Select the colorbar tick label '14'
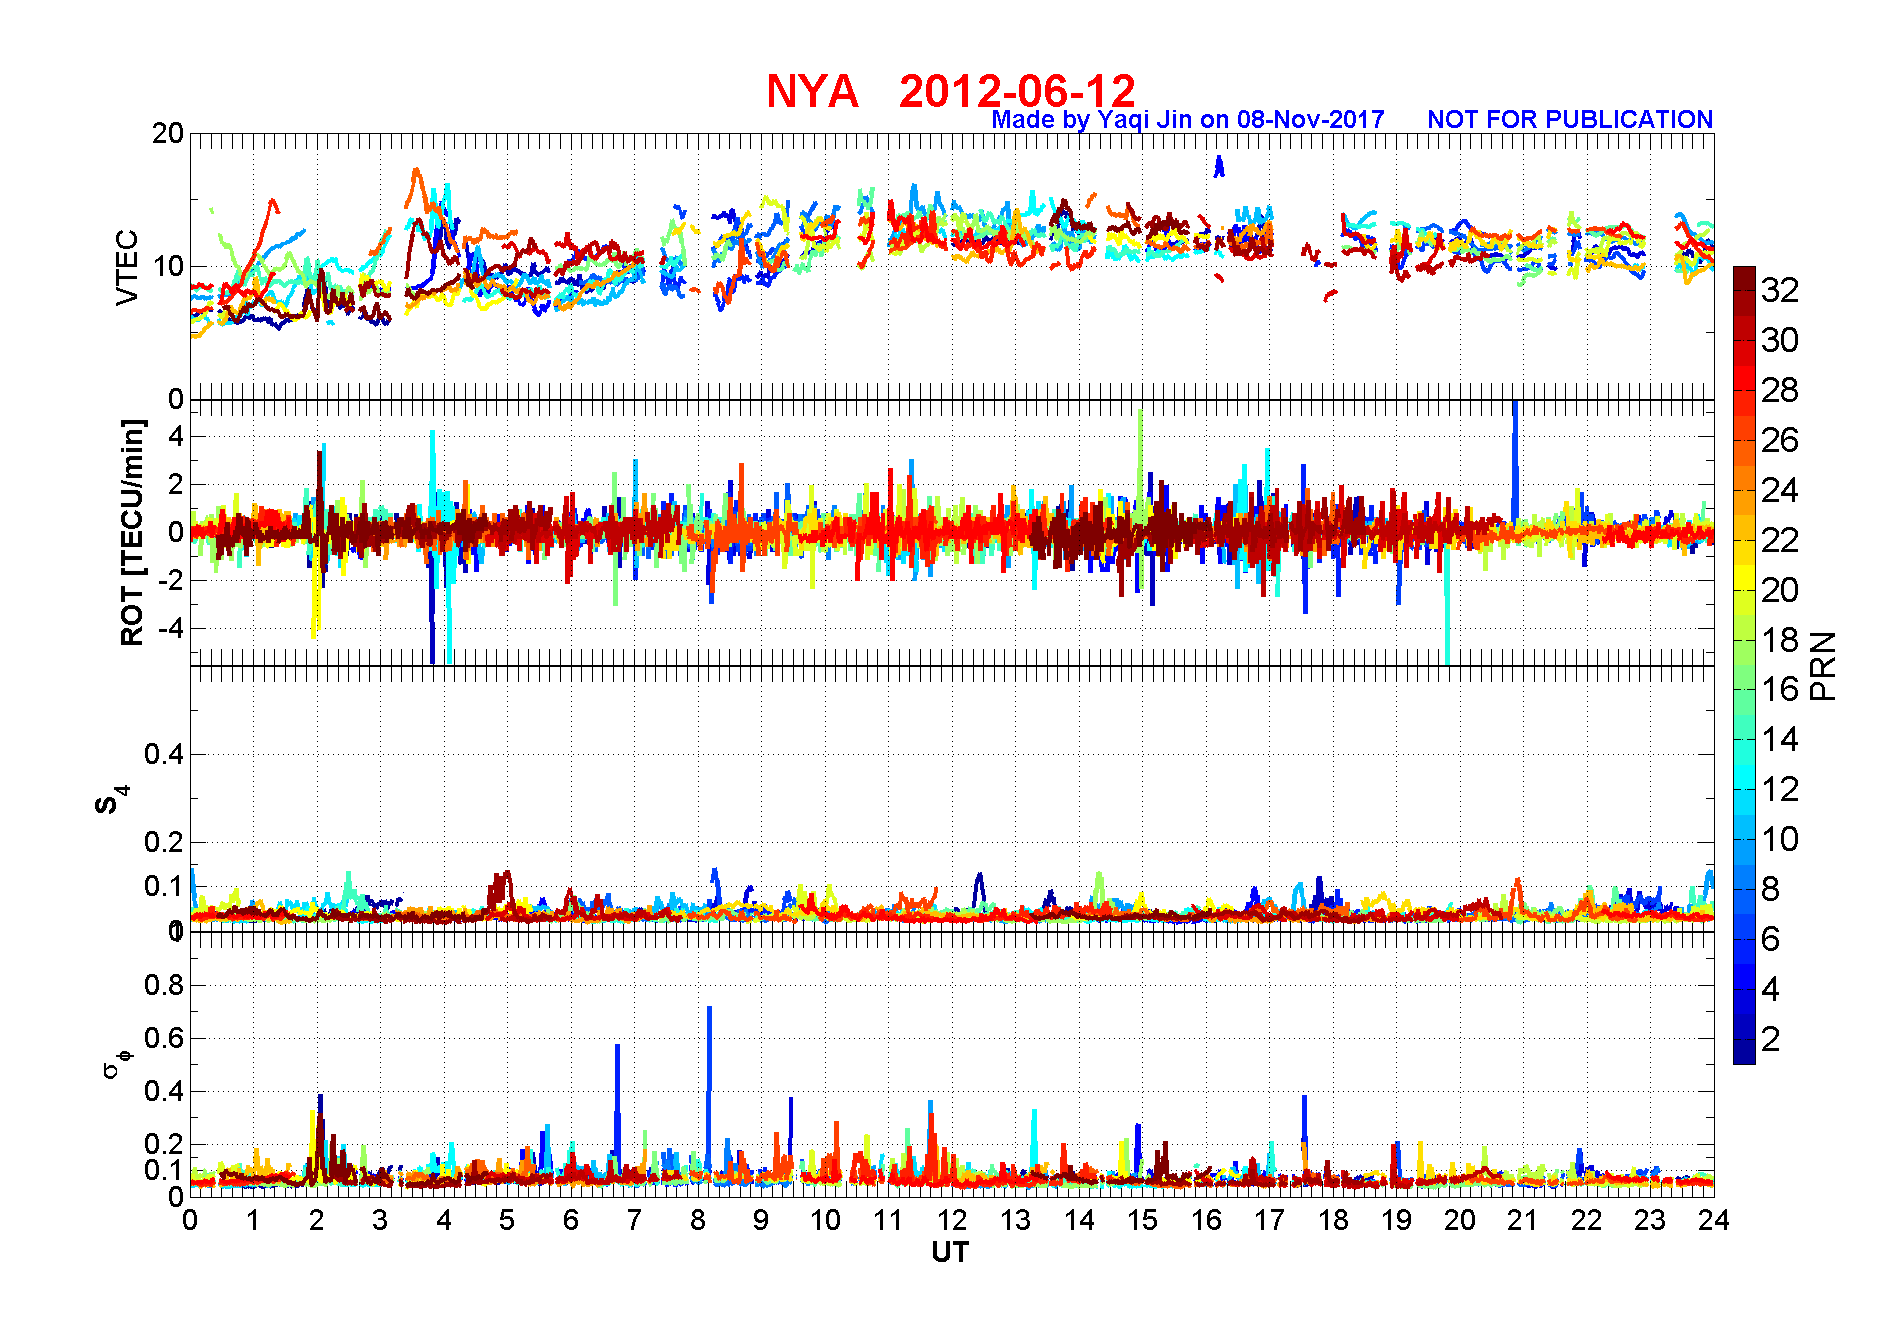Image resolution: width=1904 pixels, height=1330 pixels. coord(1780,739)
